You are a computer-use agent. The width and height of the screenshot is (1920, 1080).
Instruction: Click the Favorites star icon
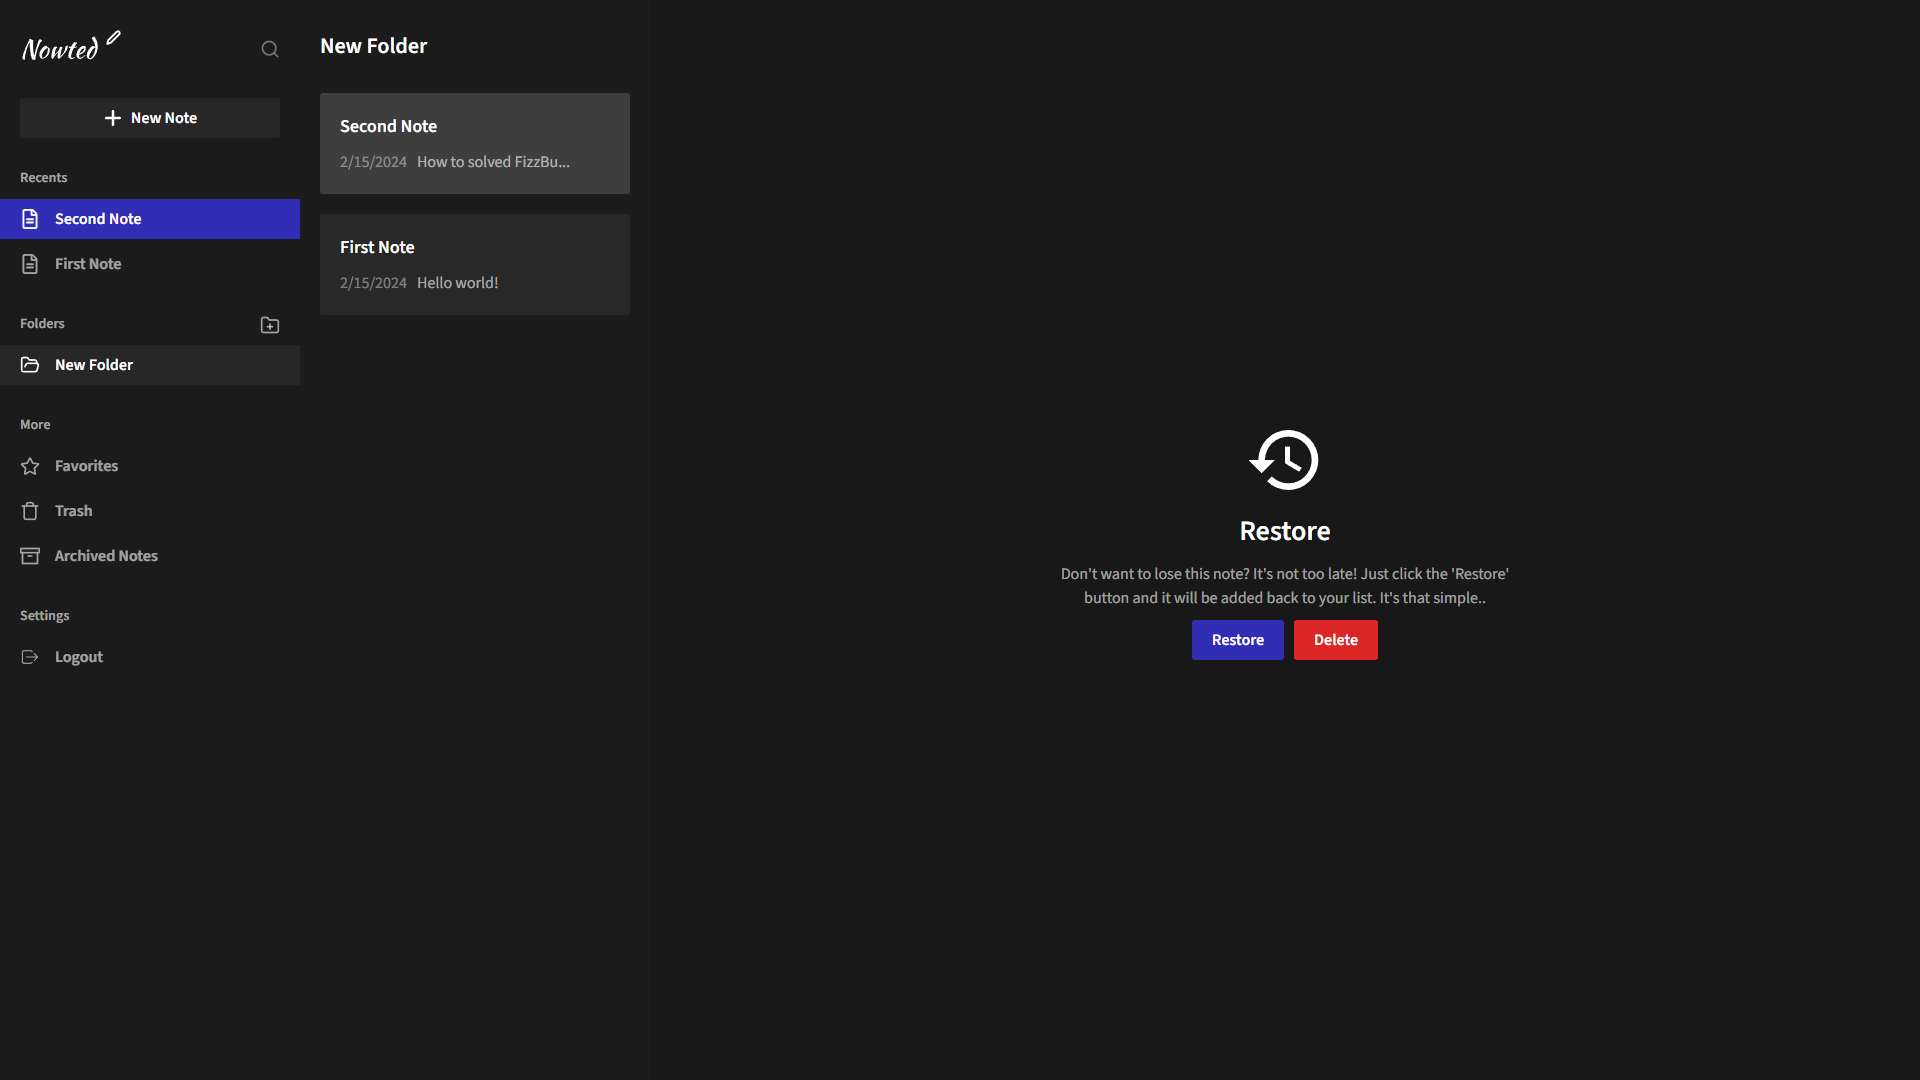point(30,466)
